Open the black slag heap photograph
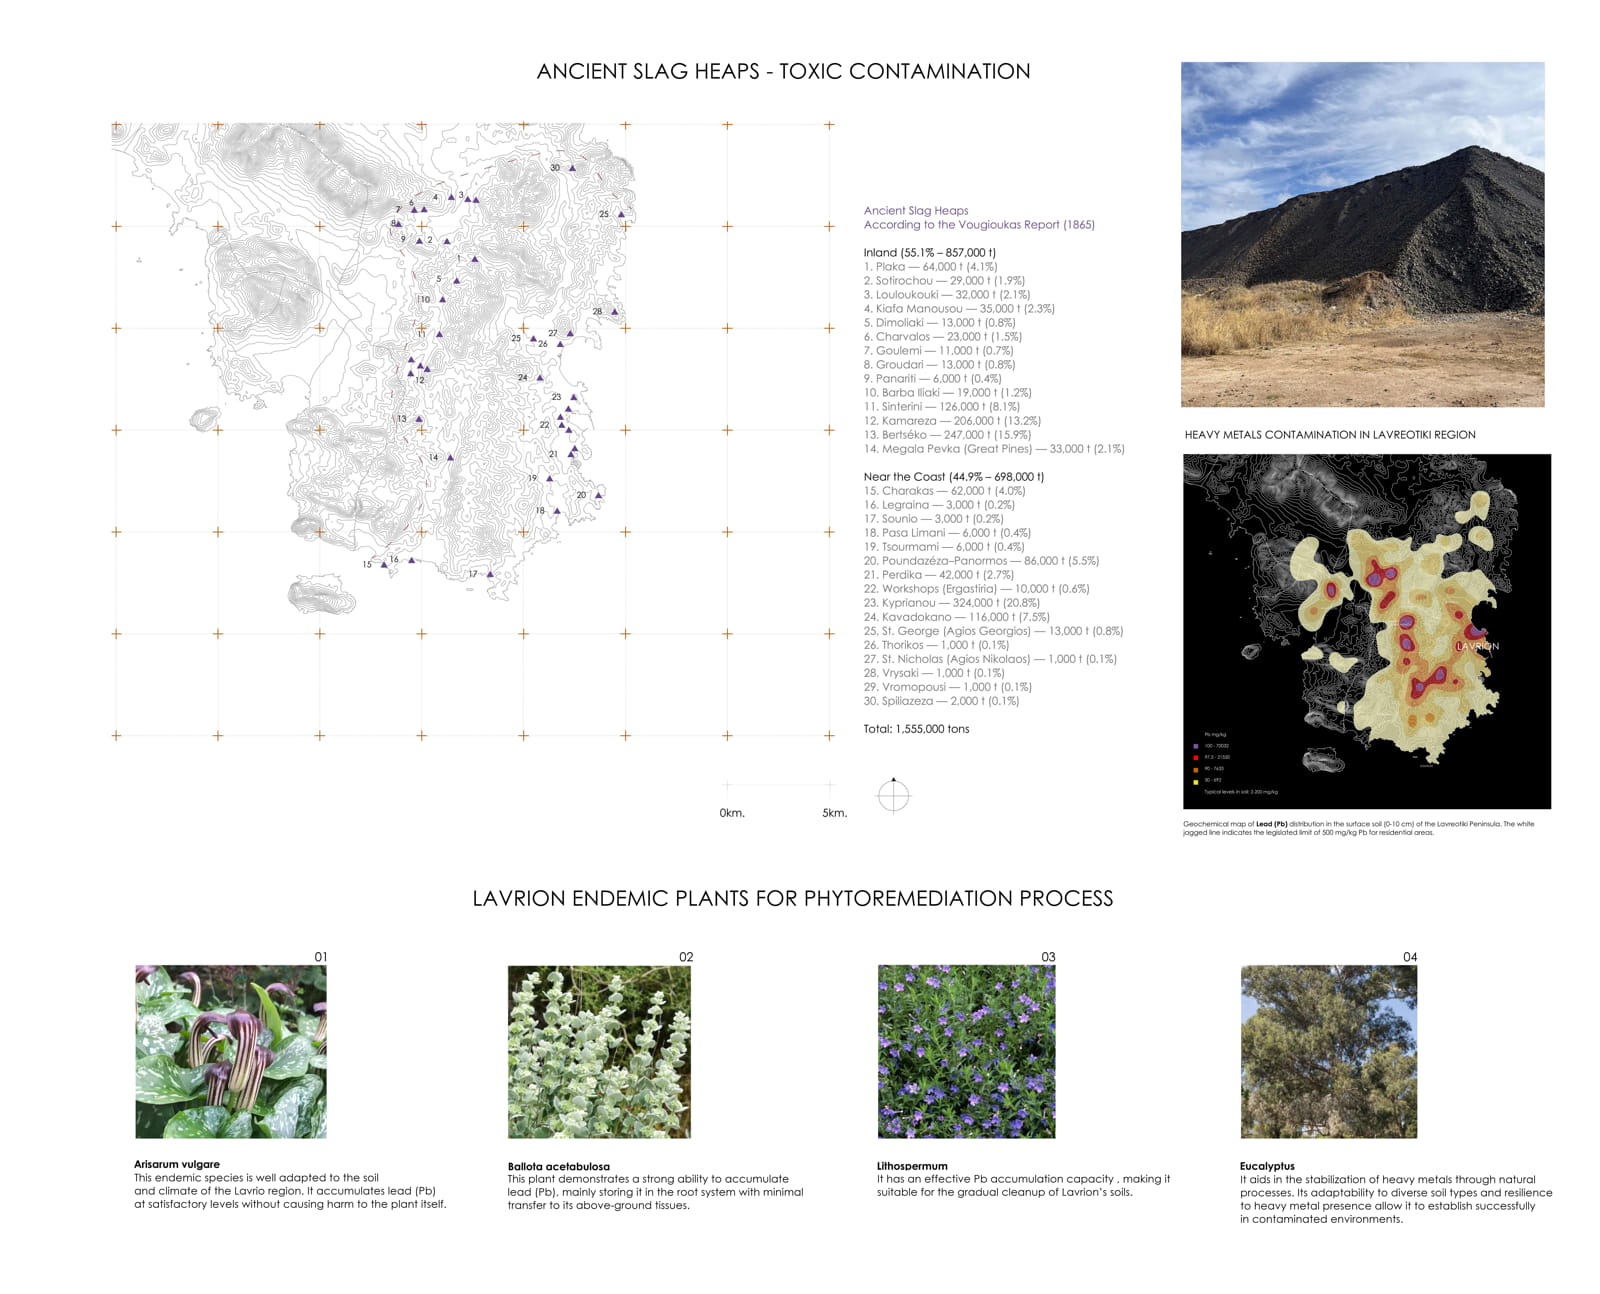Screen dimensions: 1600x1294 coord(1362,234)
